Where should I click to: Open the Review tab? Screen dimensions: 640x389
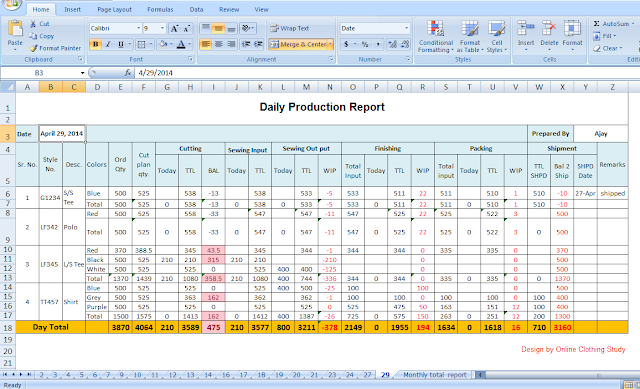click(x=229, y=9)
